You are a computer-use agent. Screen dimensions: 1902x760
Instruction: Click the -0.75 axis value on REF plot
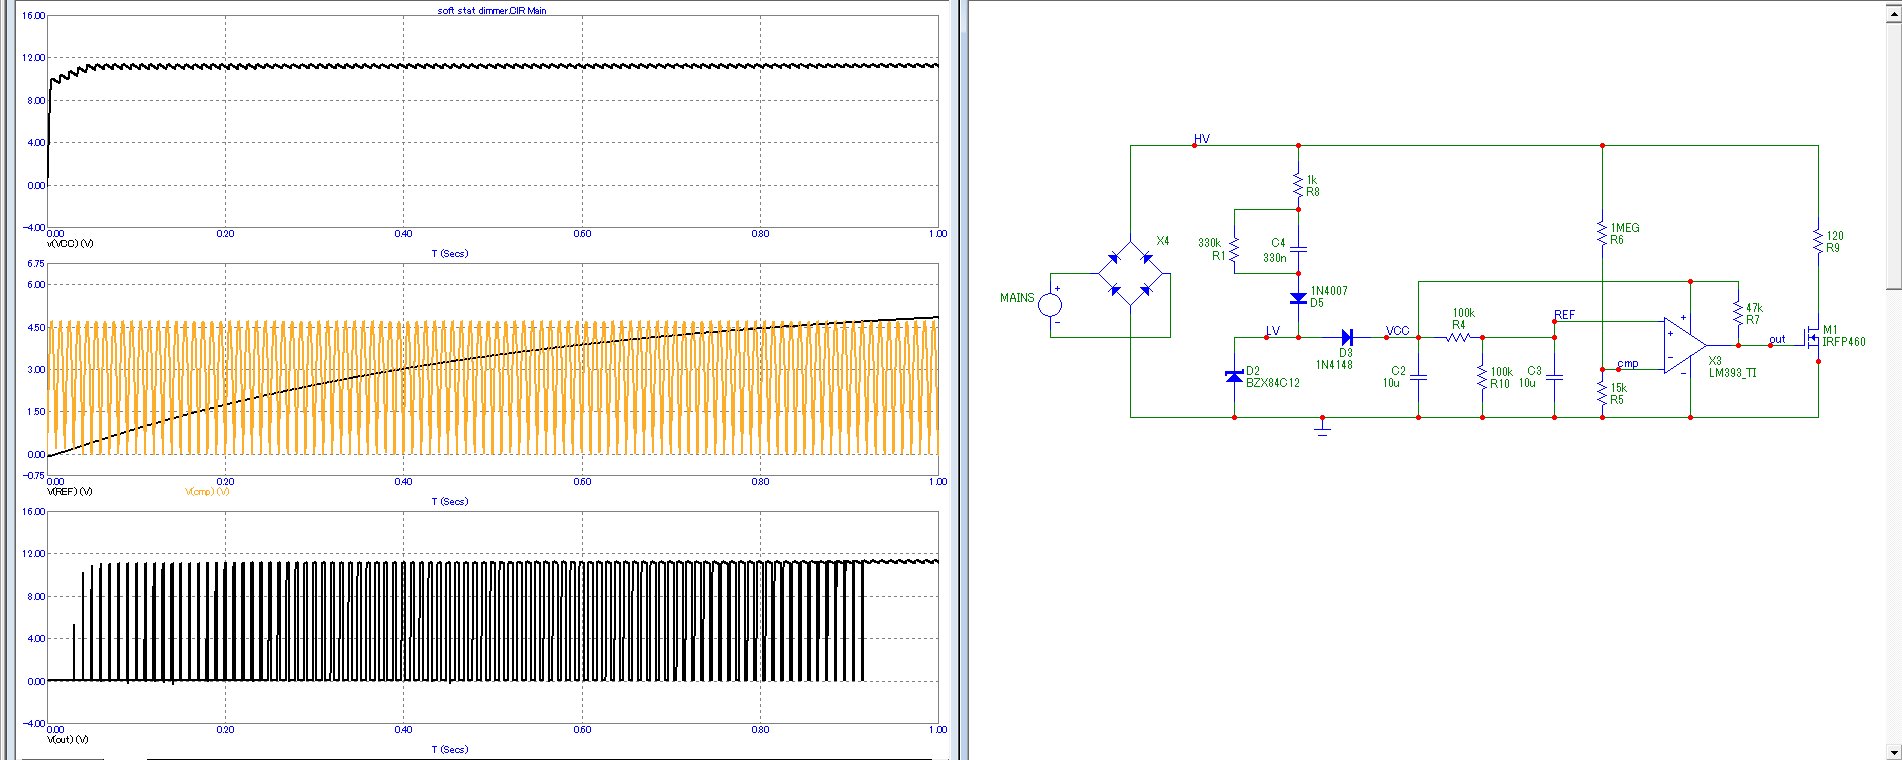click(x=33, y=476)
